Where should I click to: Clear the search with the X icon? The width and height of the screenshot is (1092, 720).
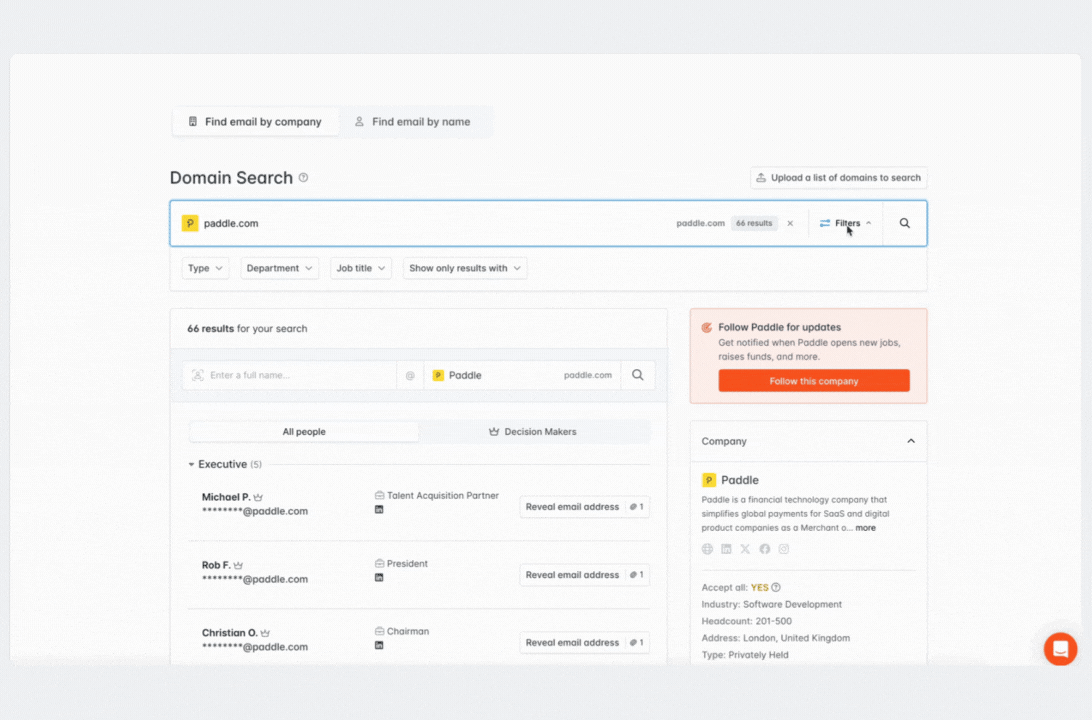[790, 224]
